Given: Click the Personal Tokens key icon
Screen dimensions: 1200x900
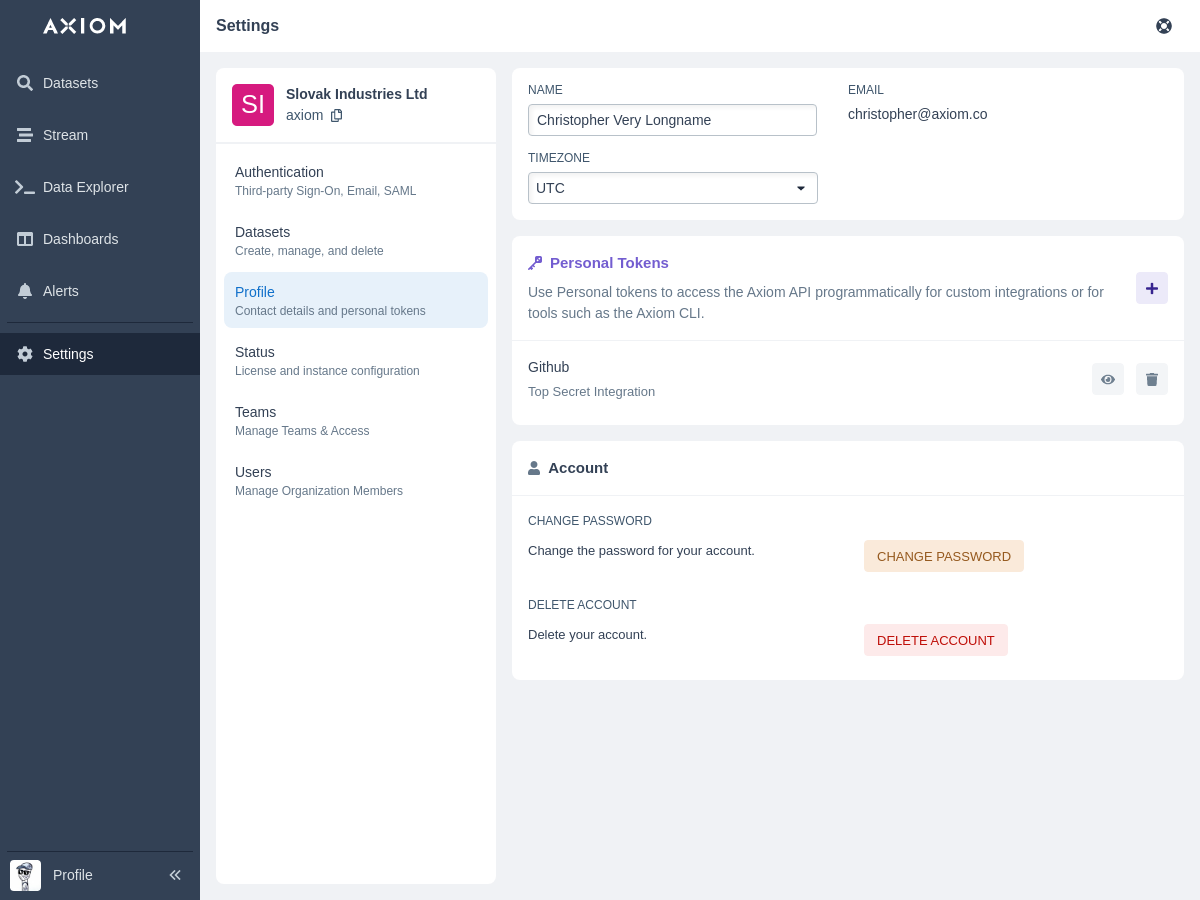Looking at the screenshot, I should click(x=535, y=263).
